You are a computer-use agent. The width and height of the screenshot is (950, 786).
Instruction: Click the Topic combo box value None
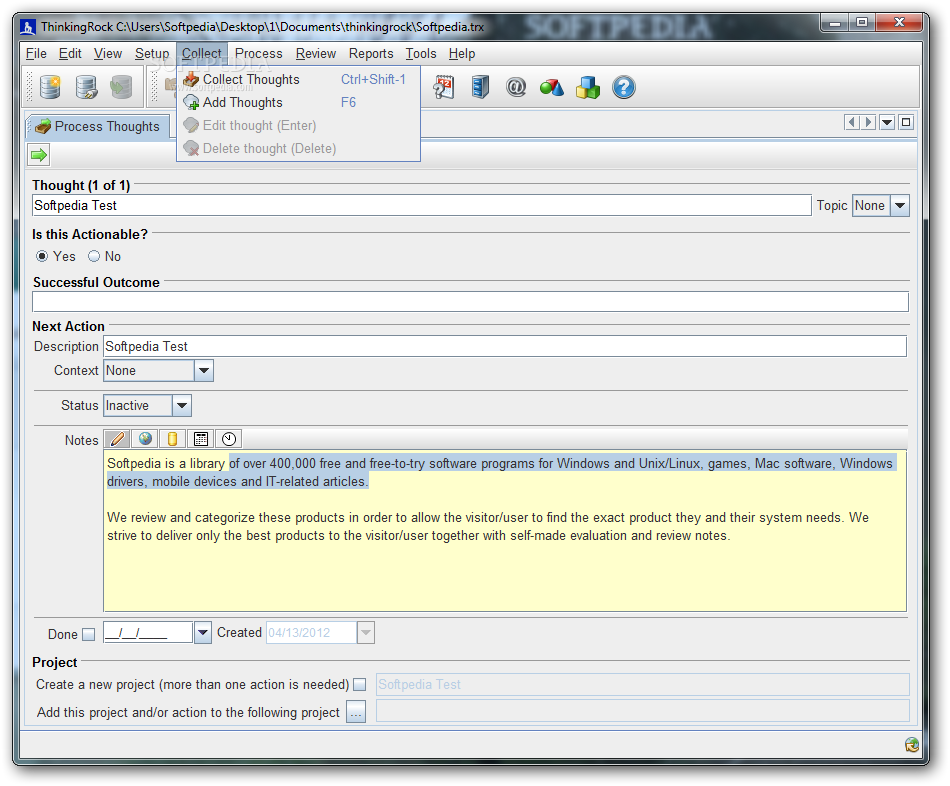pos(871,205)
